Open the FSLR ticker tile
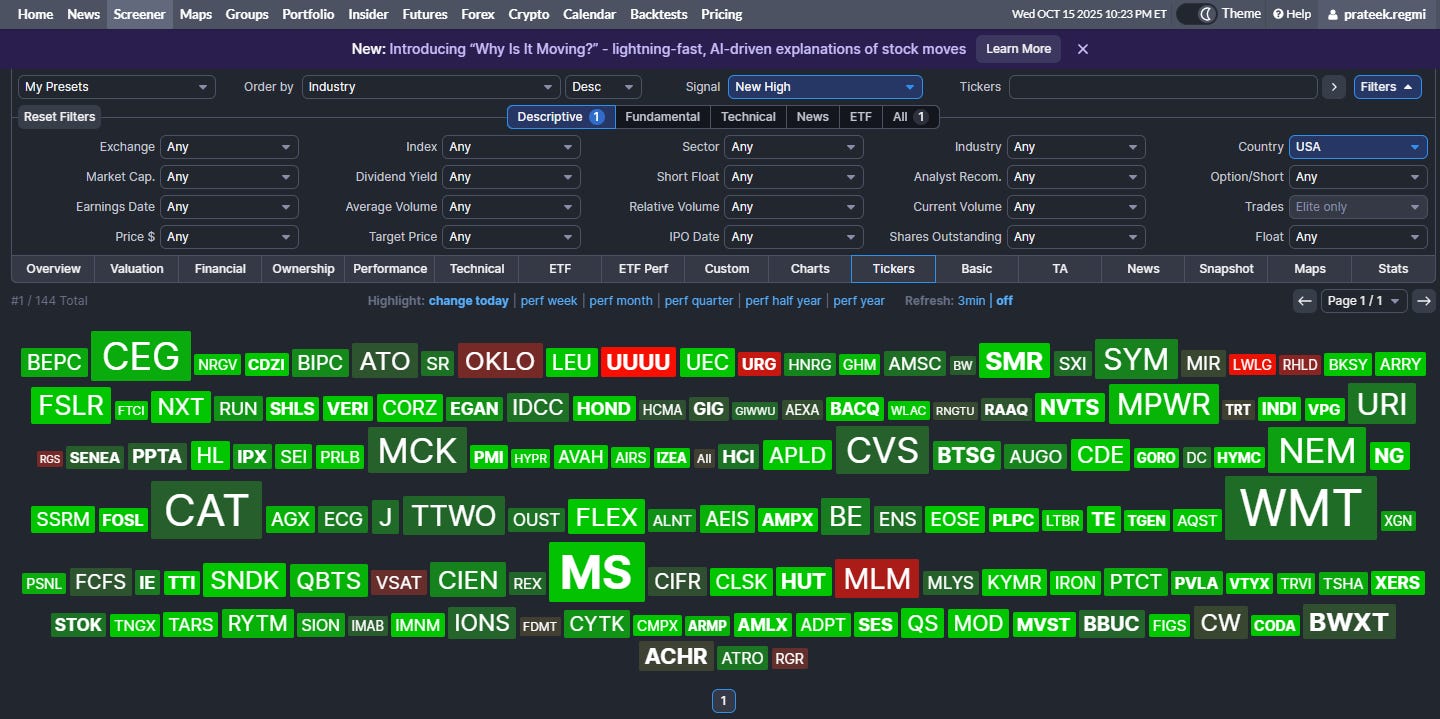The height and width of the screenshot is (719, 1440). click(x=70, y=406)
